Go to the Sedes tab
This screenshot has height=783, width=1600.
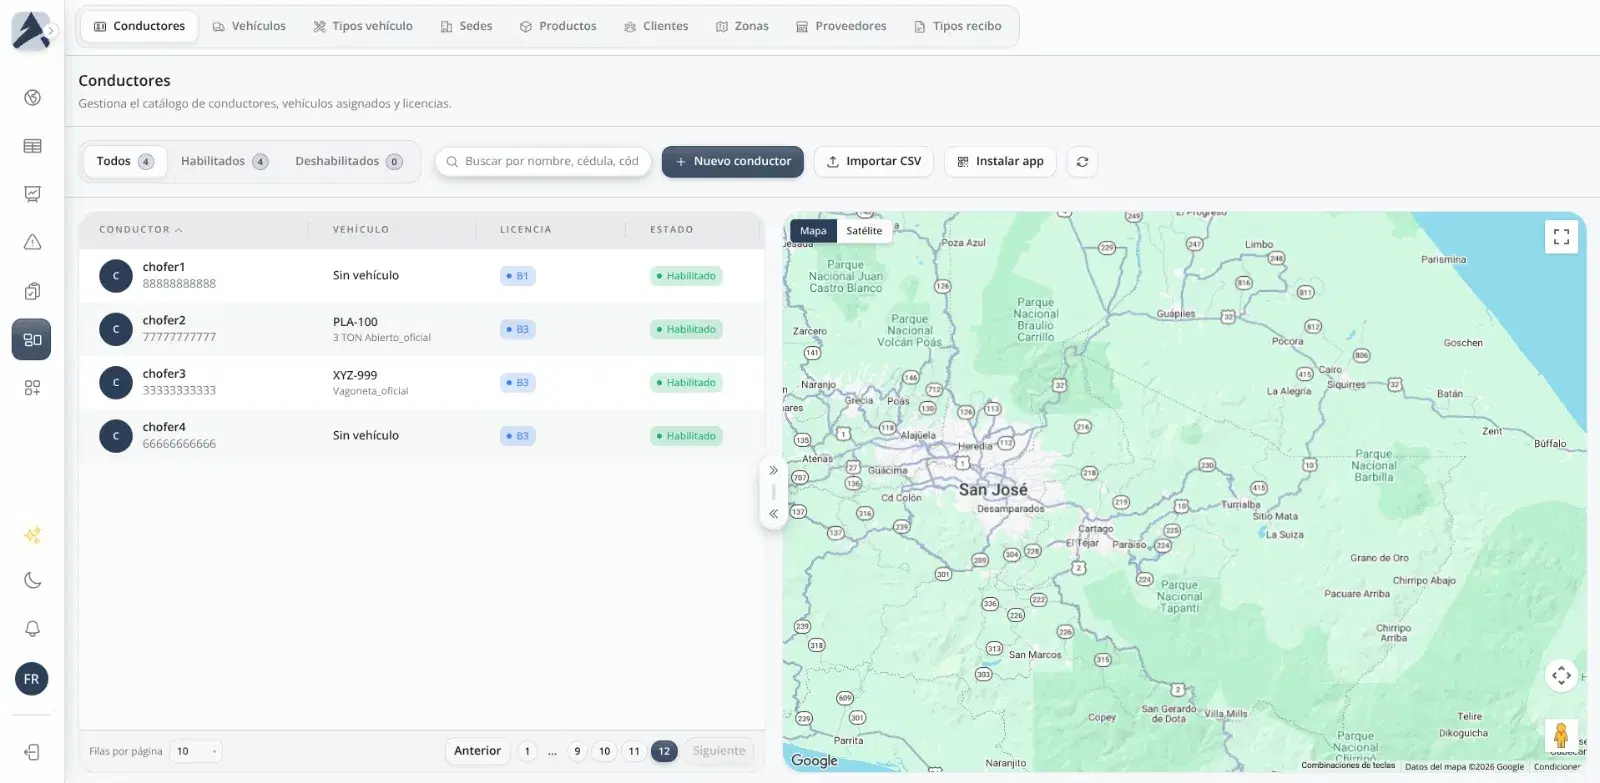[467, 26]
